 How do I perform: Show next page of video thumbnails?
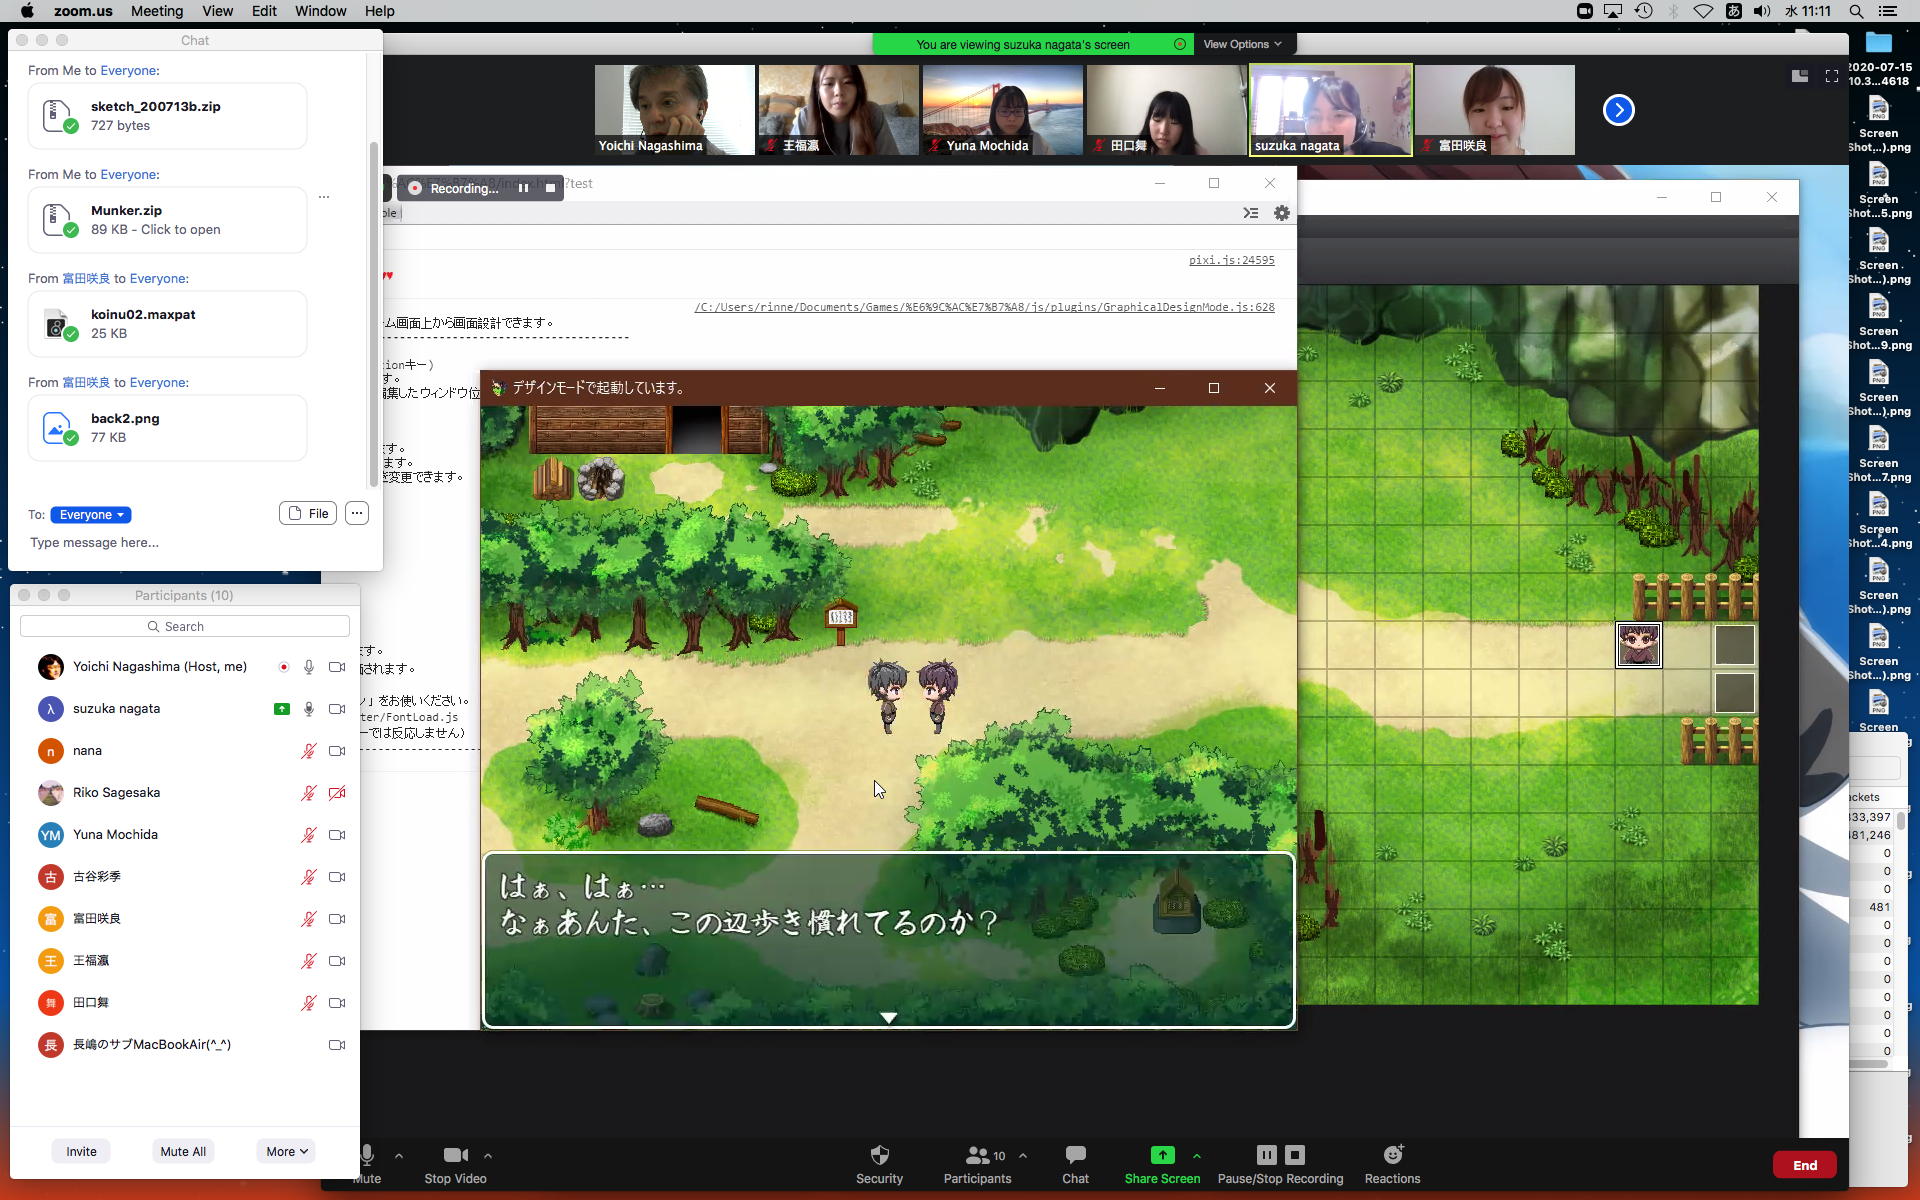point(1618,110)
